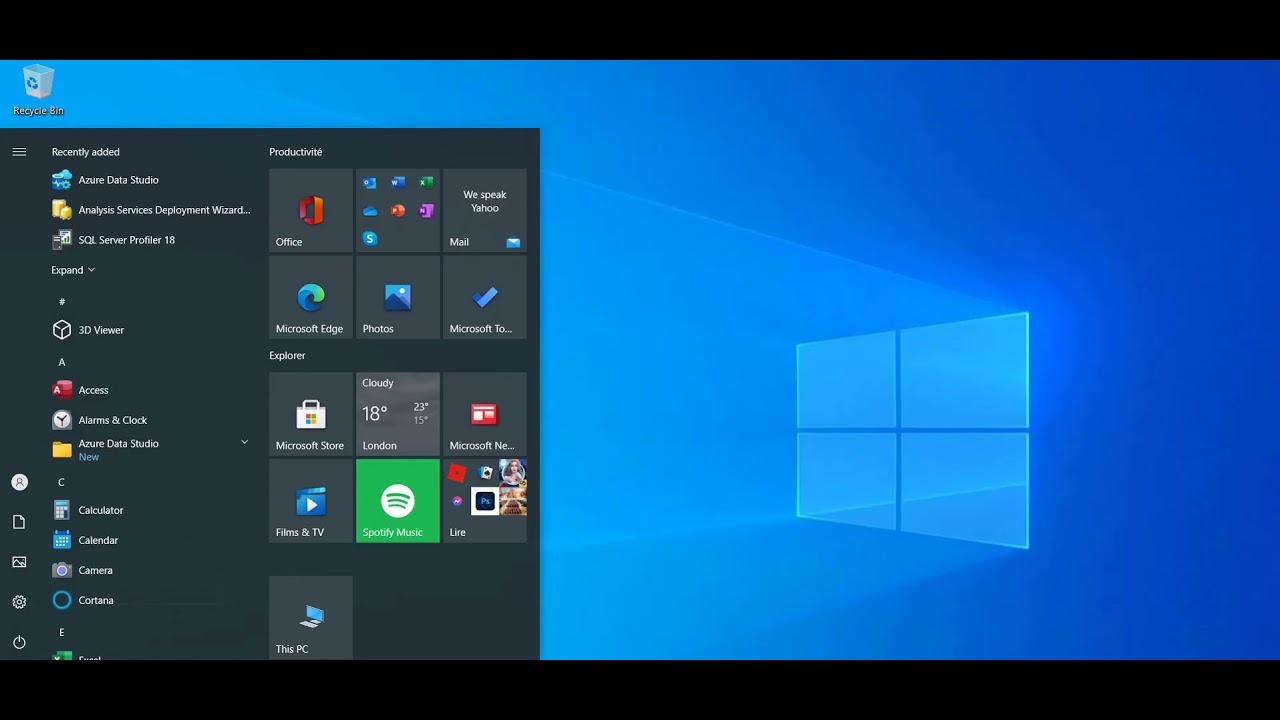The height and width of the screenshot is (720, 1280).
Task: Launch Access from the app list
Action: point(150,390)
